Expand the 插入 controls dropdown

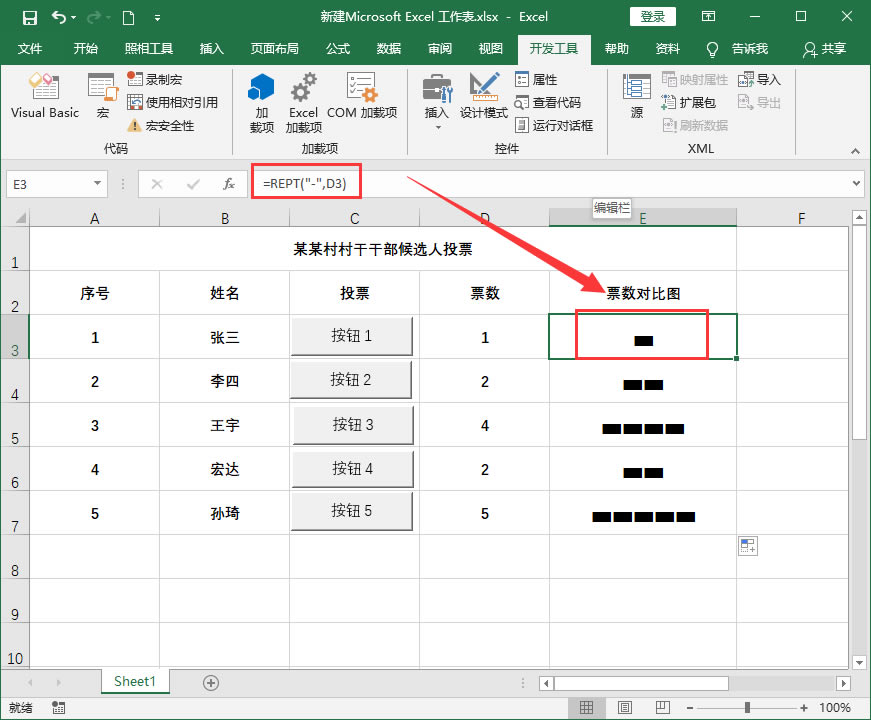(x=437, y=127)
